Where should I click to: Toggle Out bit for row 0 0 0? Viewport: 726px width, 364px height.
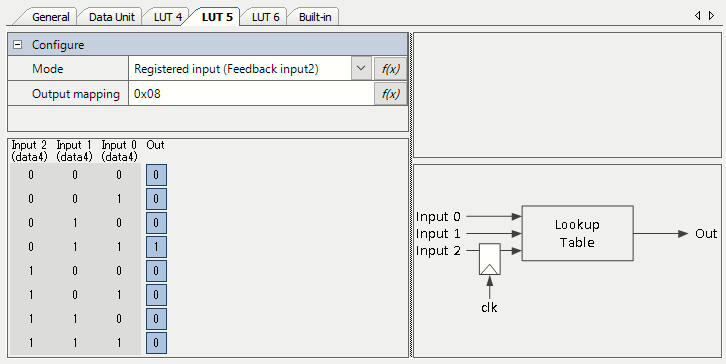pyautogui.click(x=156, y=175)
